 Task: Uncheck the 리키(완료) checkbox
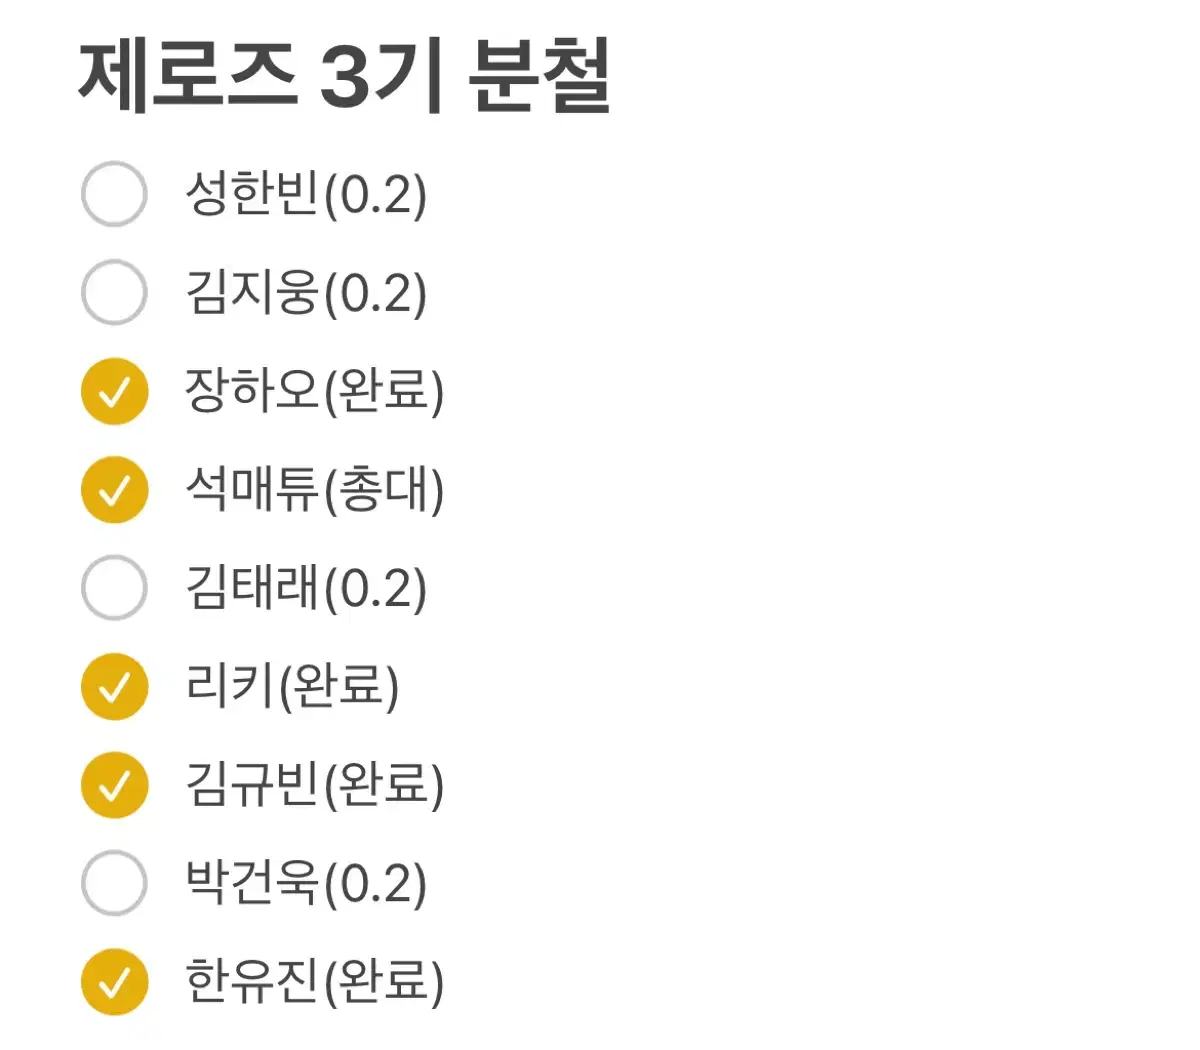[x=113, y=686]
